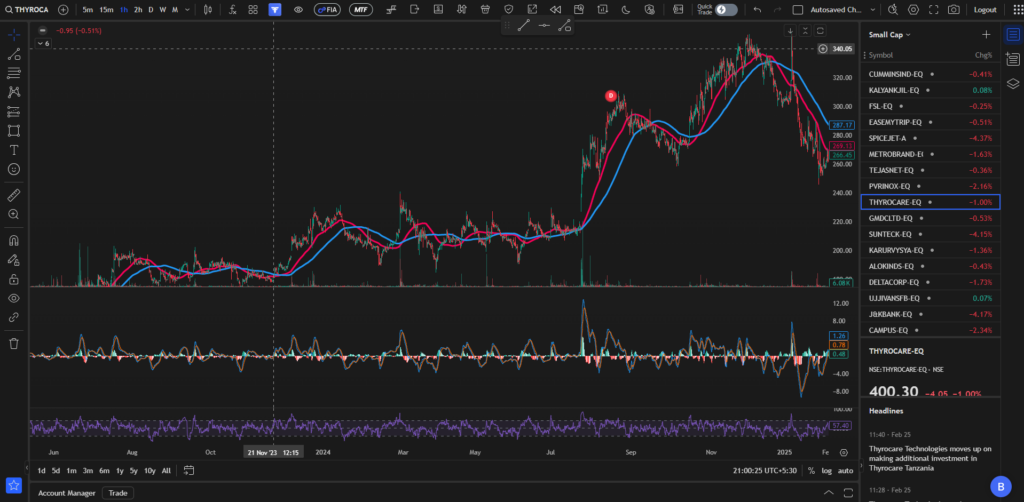
Task: Open Thyrocare Tanzania investment headline
Action: 930,458
